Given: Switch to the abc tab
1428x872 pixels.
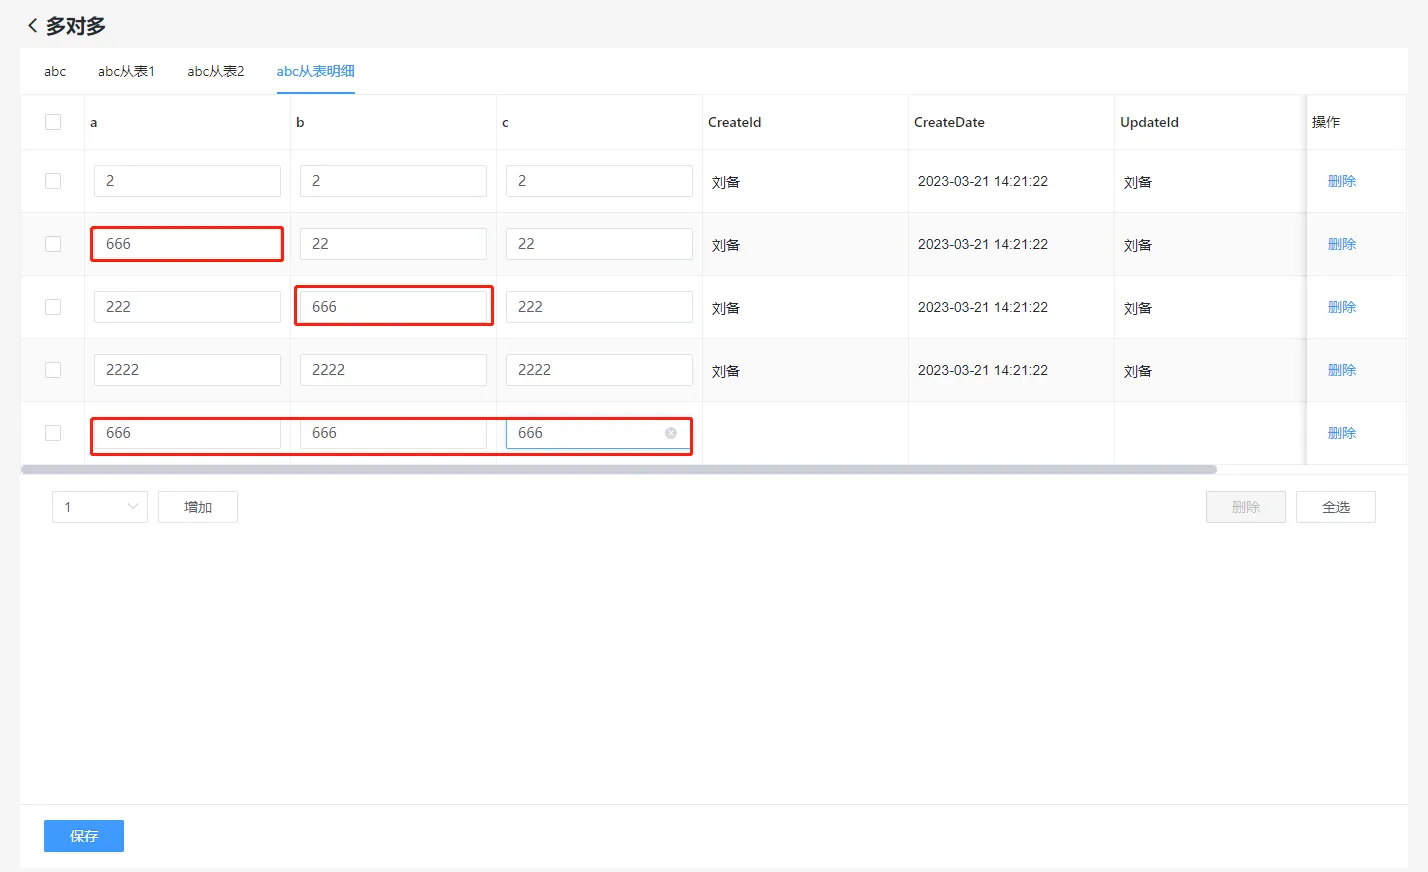Looking at the screenshot, I should pyautogui.click(x=55, y=71).
